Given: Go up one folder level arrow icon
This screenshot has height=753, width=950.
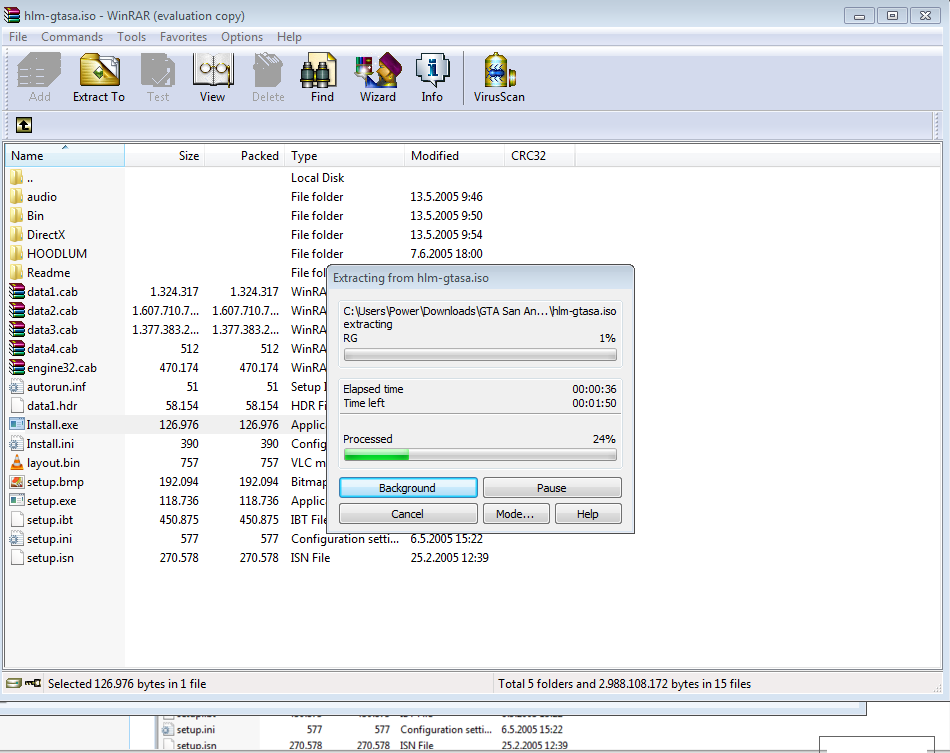Looking at the screenshot, I should click(x=24, y=125).
